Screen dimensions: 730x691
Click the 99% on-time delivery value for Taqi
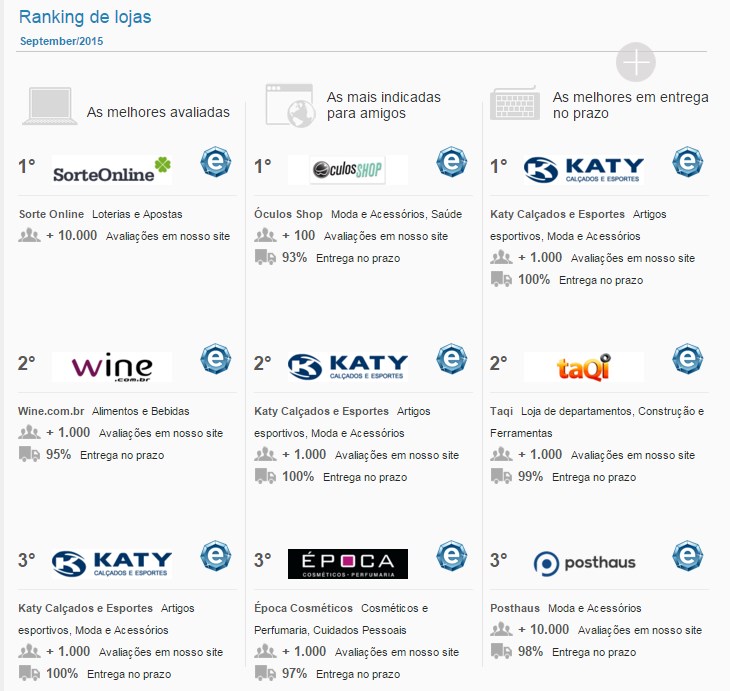[530, 476]
